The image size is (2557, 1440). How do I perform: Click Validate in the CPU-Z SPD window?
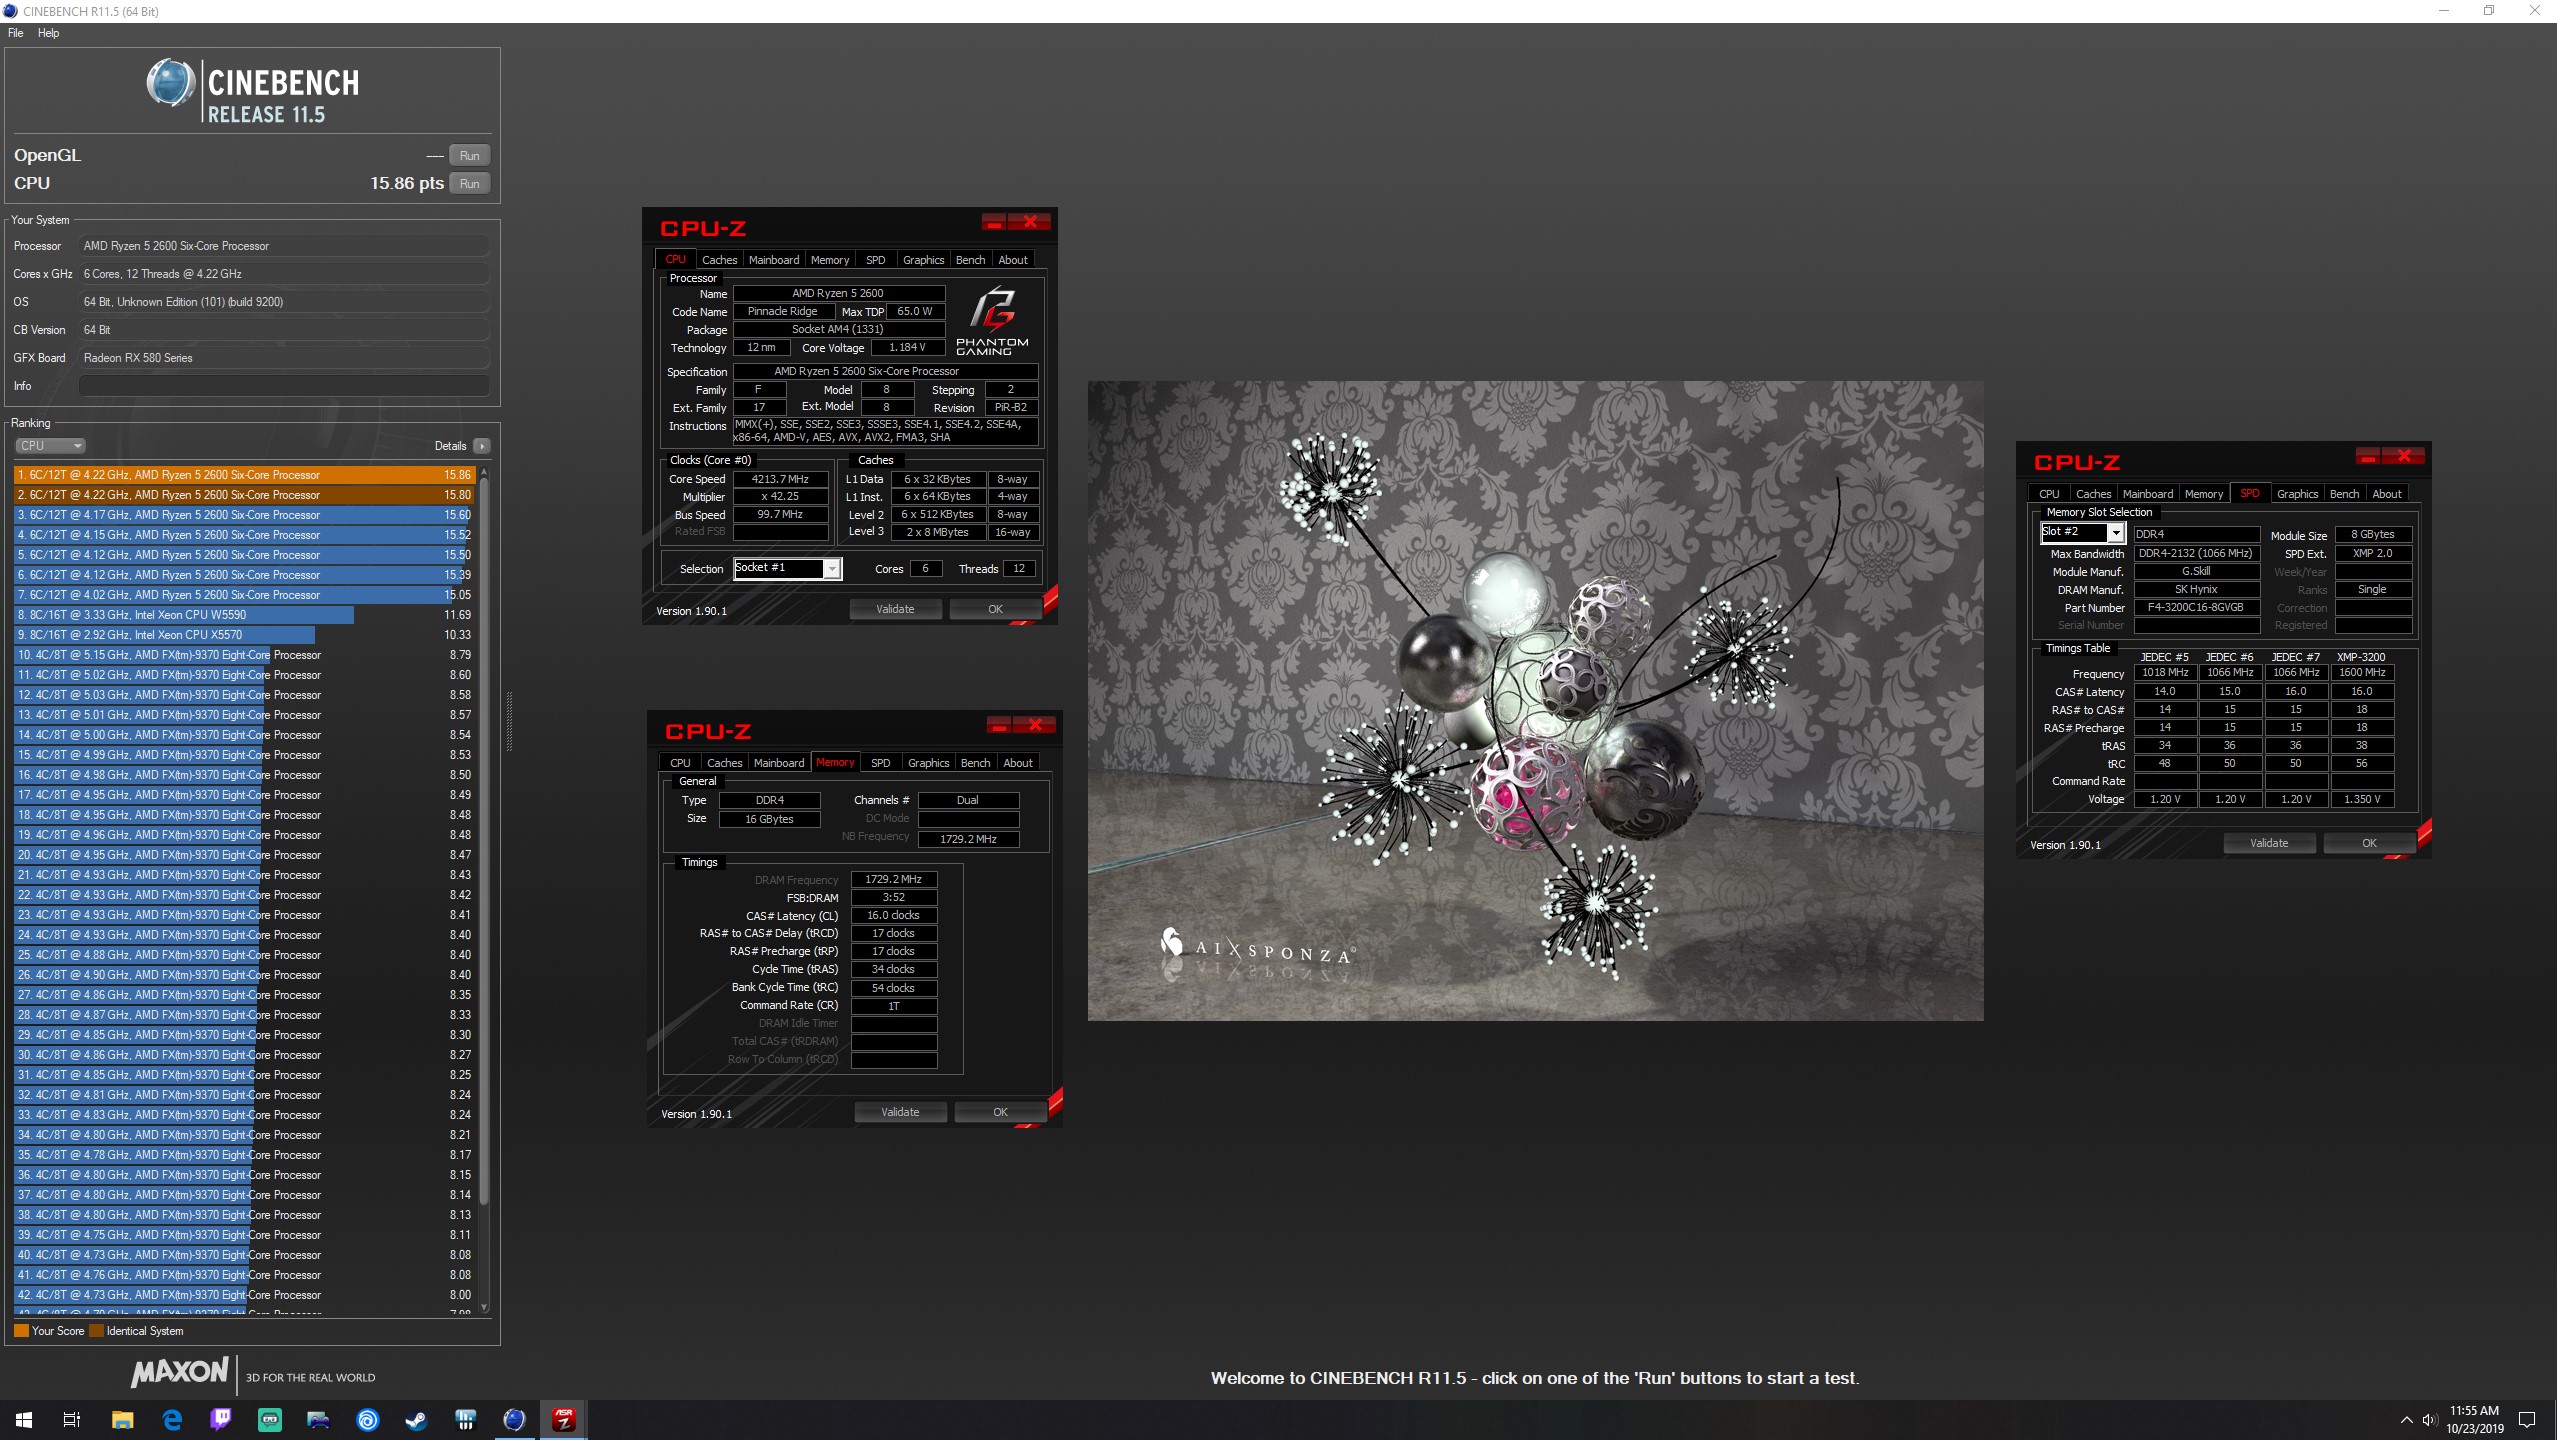[2269, 843]
